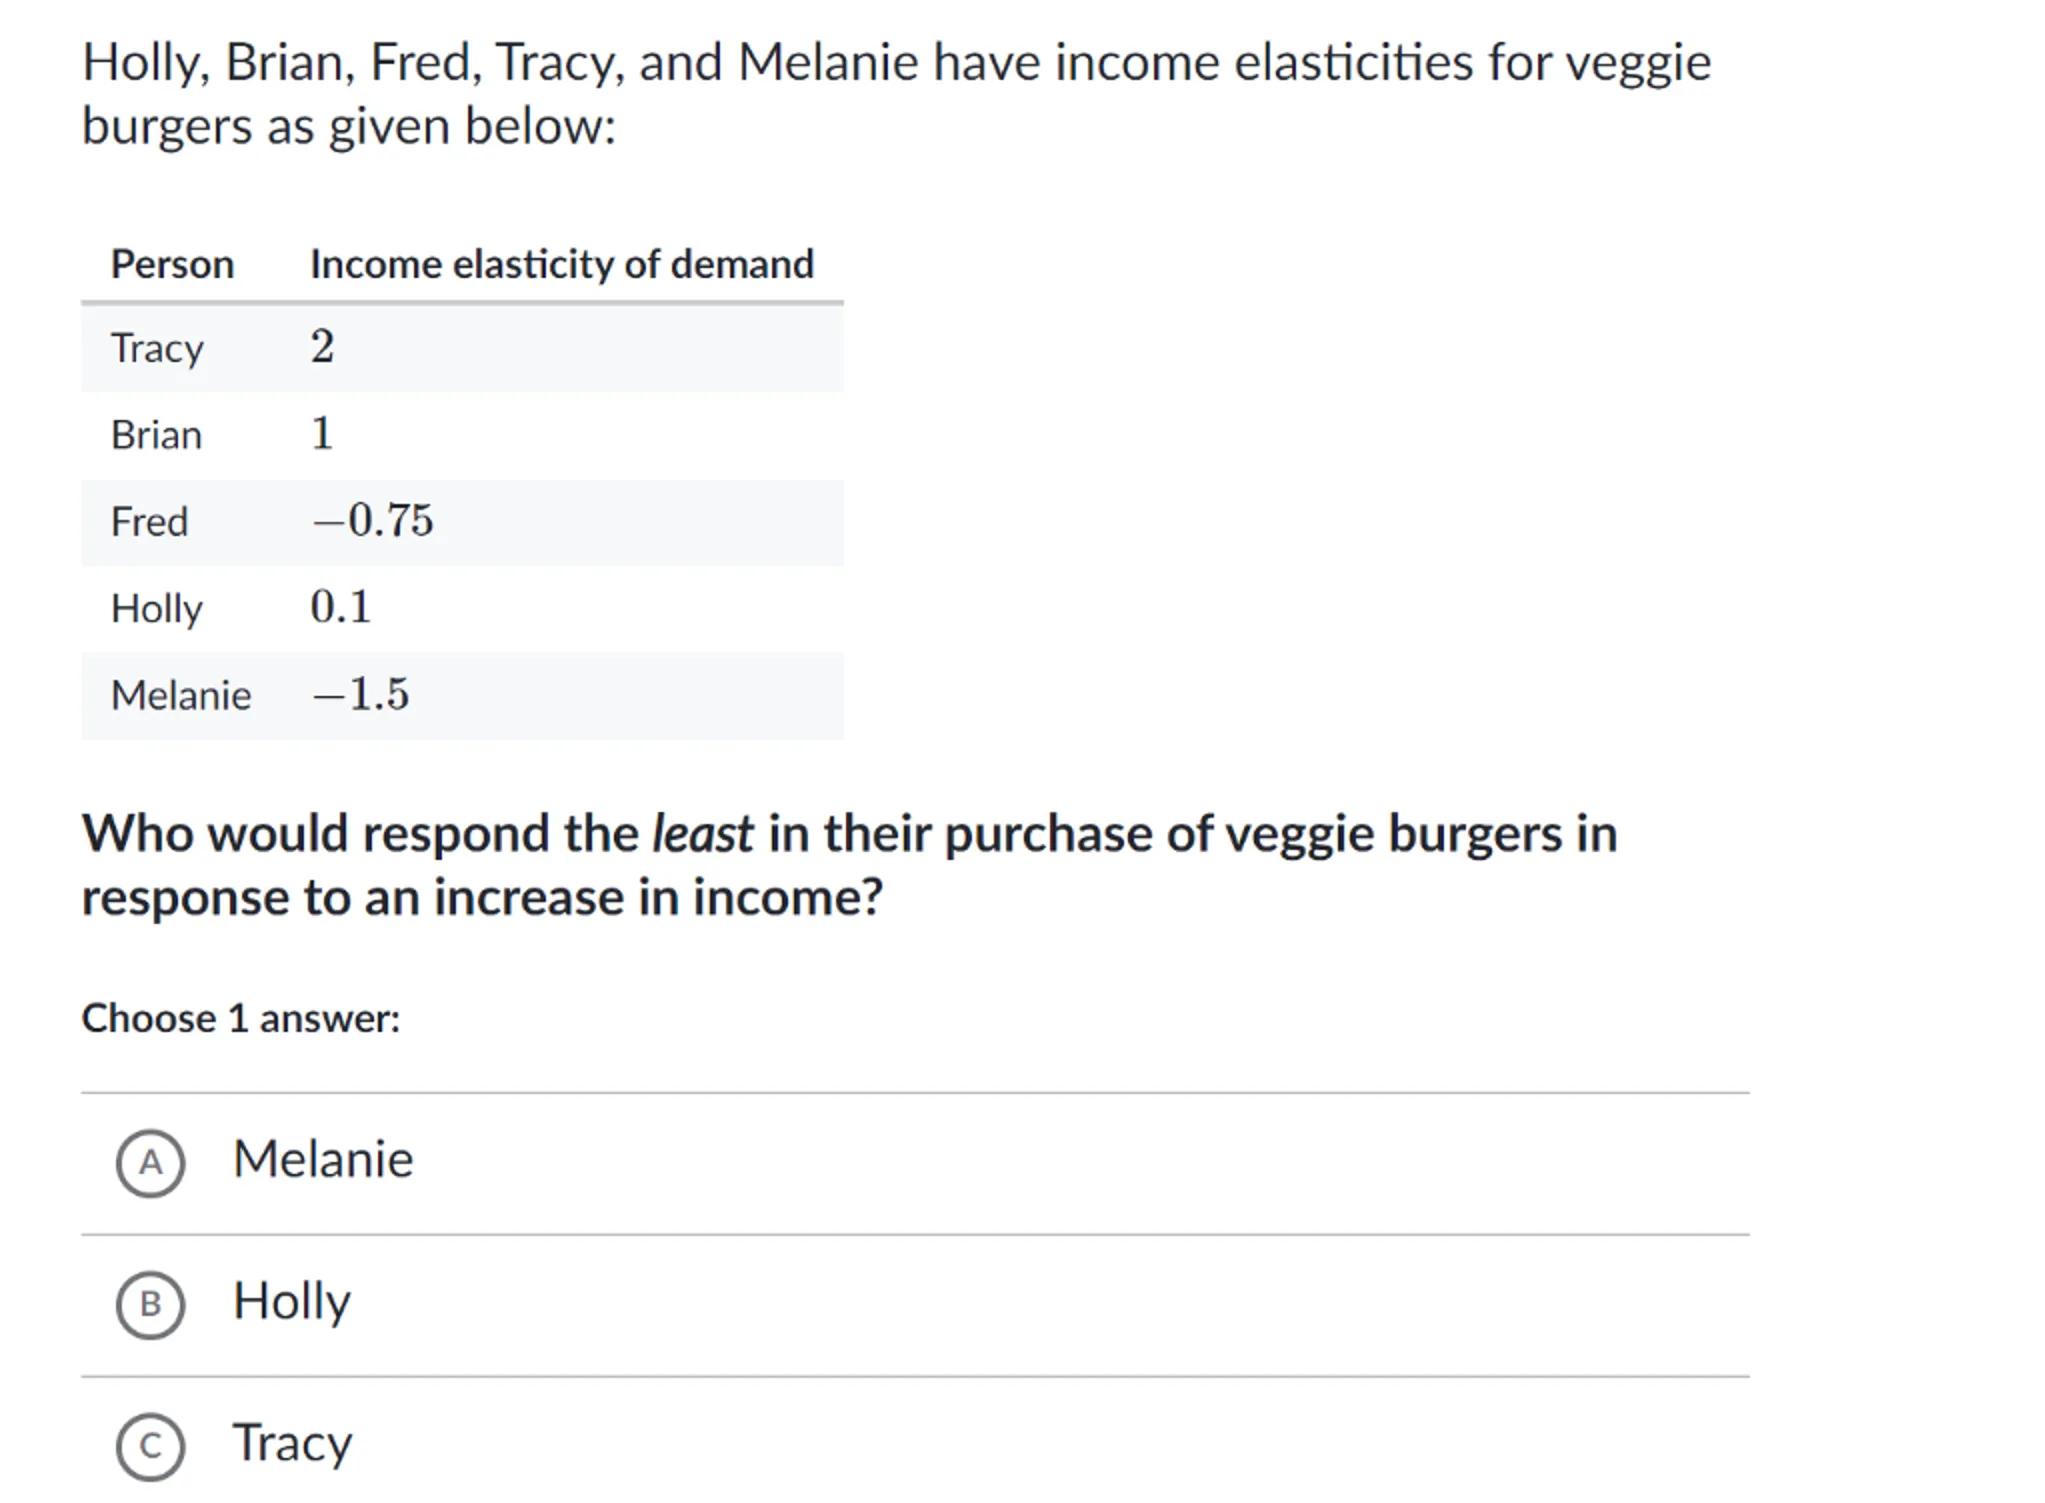Click Brian's name in the table
Image resolution: width=2045 pixels, height=1503 pixels.
156,436
